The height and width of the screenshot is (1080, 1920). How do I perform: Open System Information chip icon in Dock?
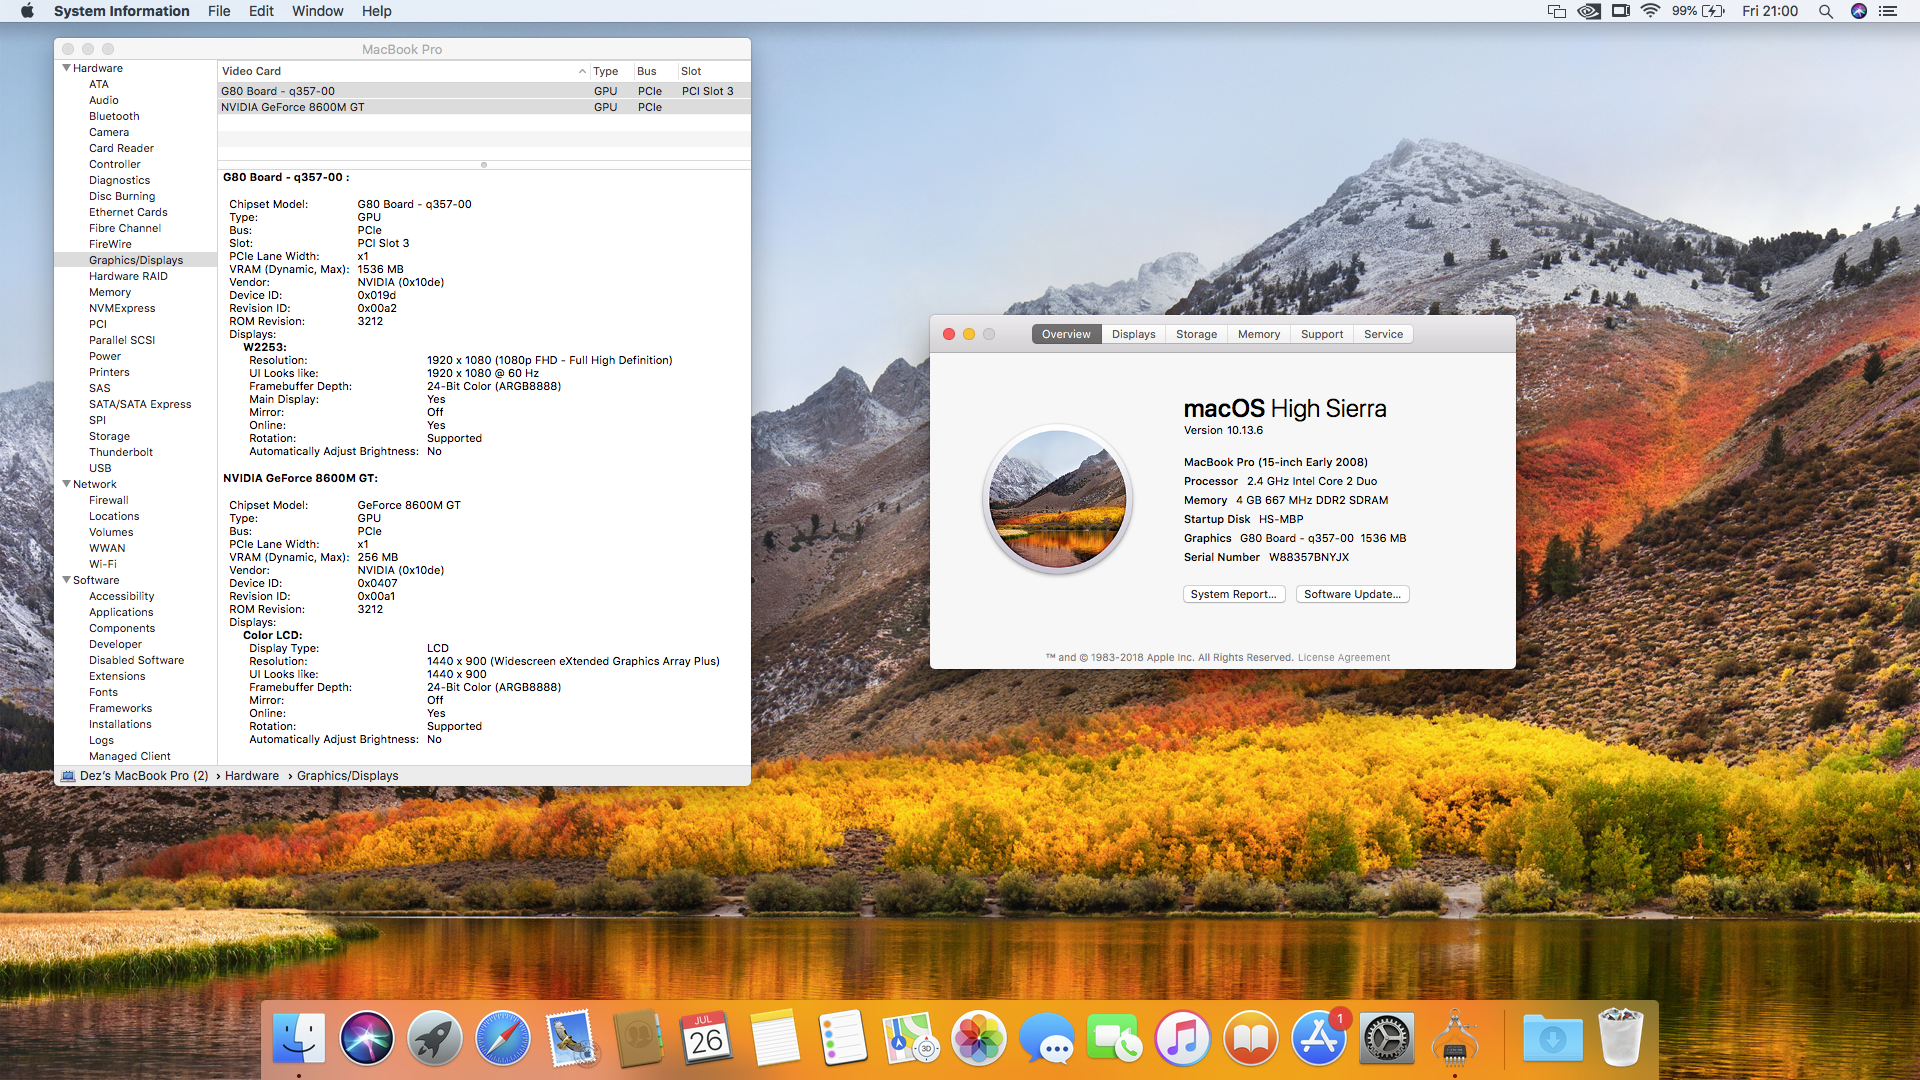pyautogui.click(x=1455, y=1039)
